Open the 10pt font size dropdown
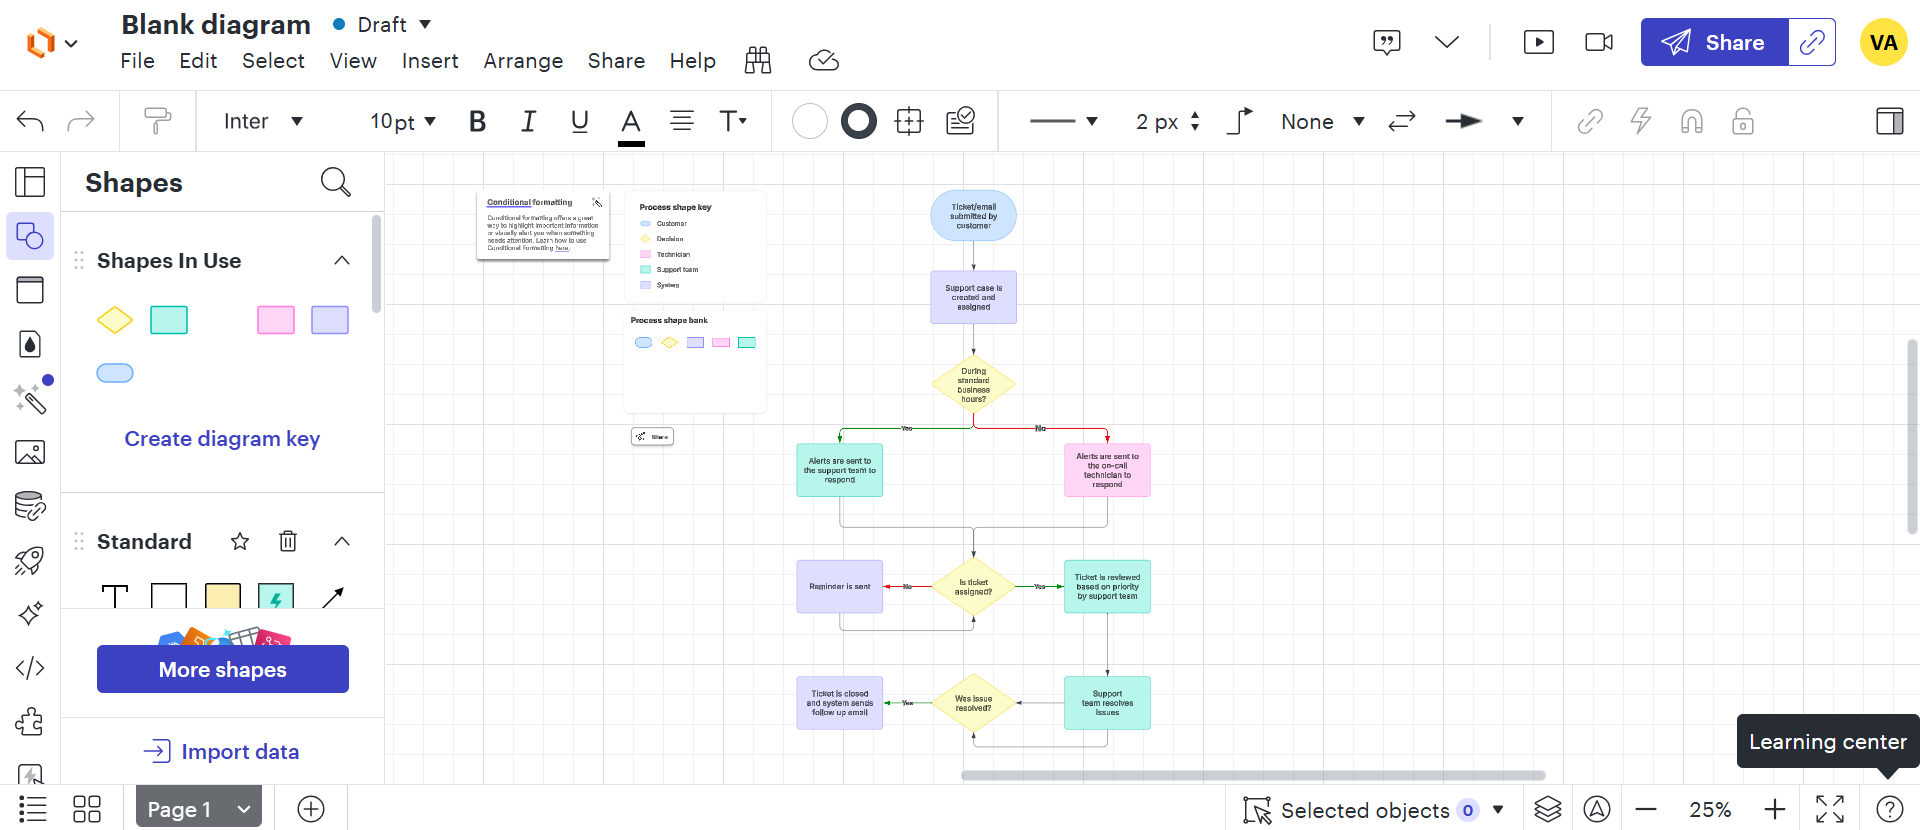This screenshot has height=830, width=1920. pyautogui.click(x=403, y=122)
